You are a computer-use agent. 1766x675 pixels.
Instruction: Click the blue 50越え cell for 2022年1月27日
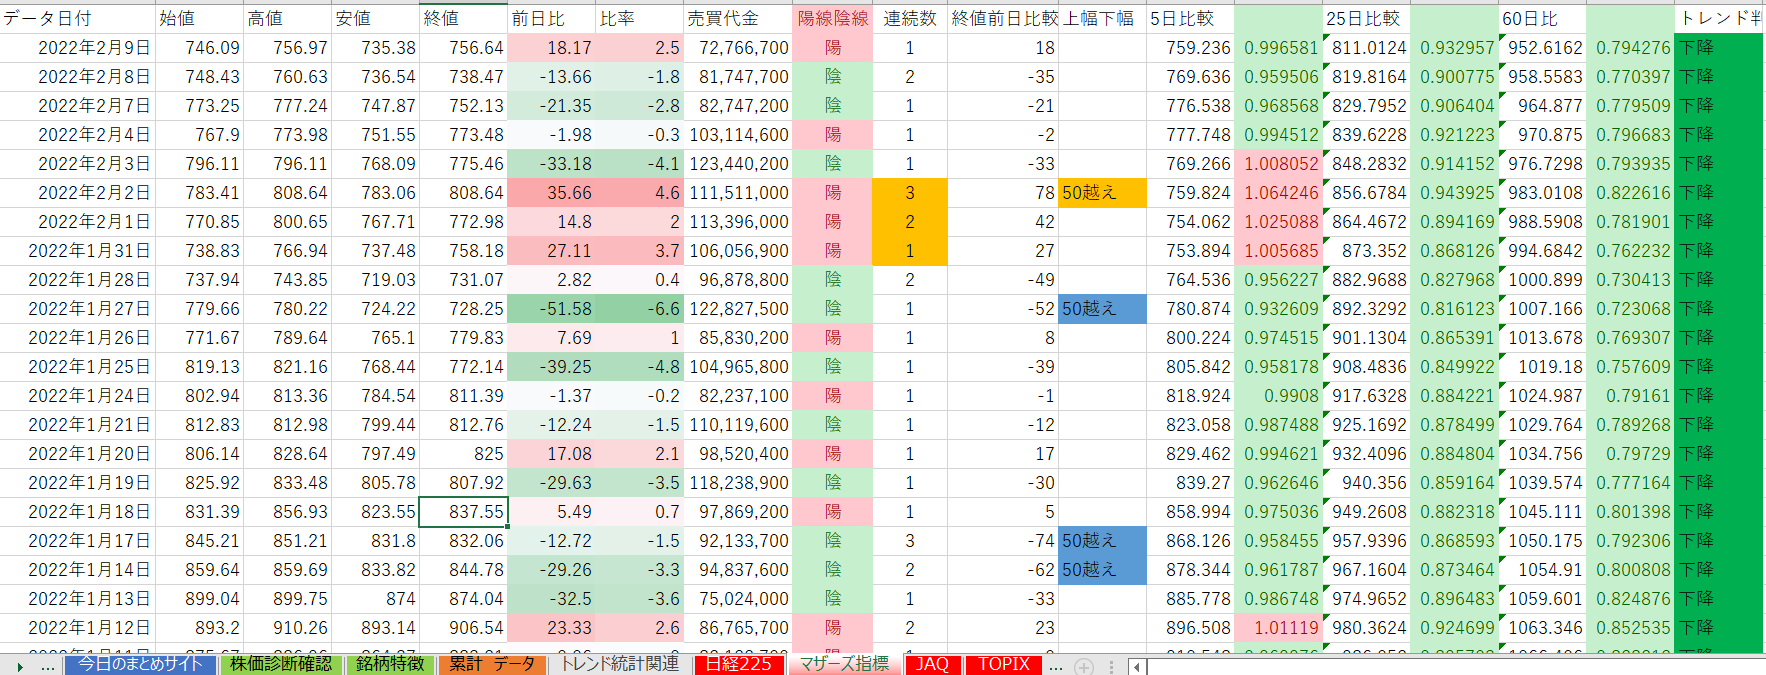[x=1102, y=309]
